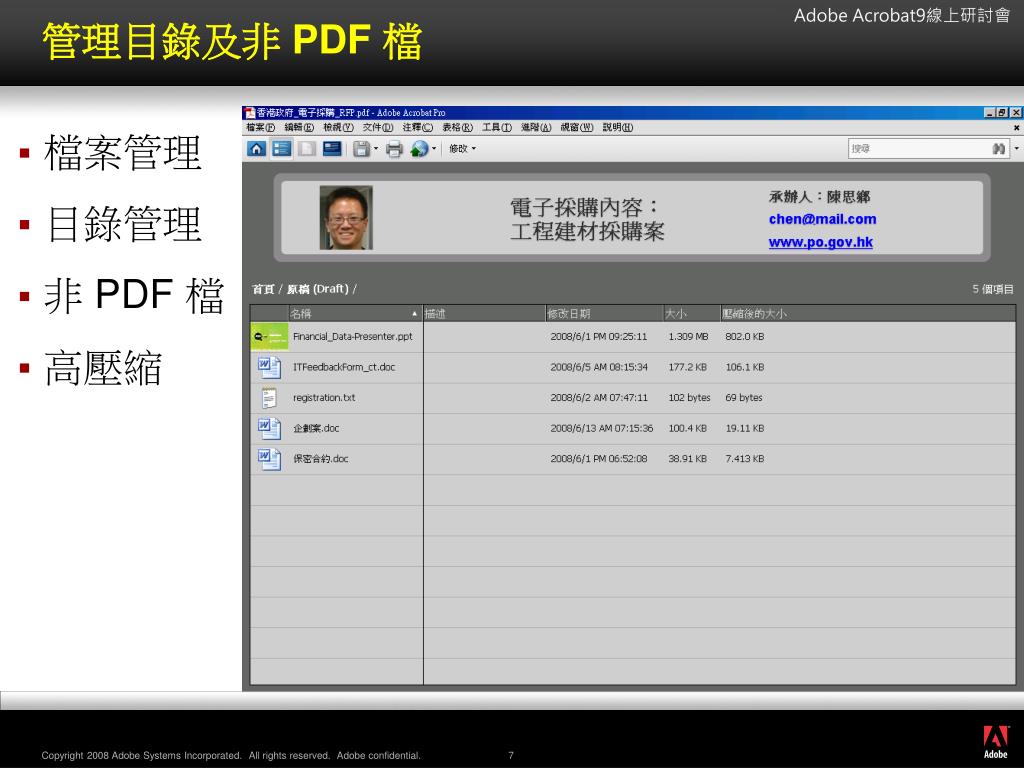Click the 修改日期 column header
Viewport: 1024px width, 768px height.
point(604,313)
